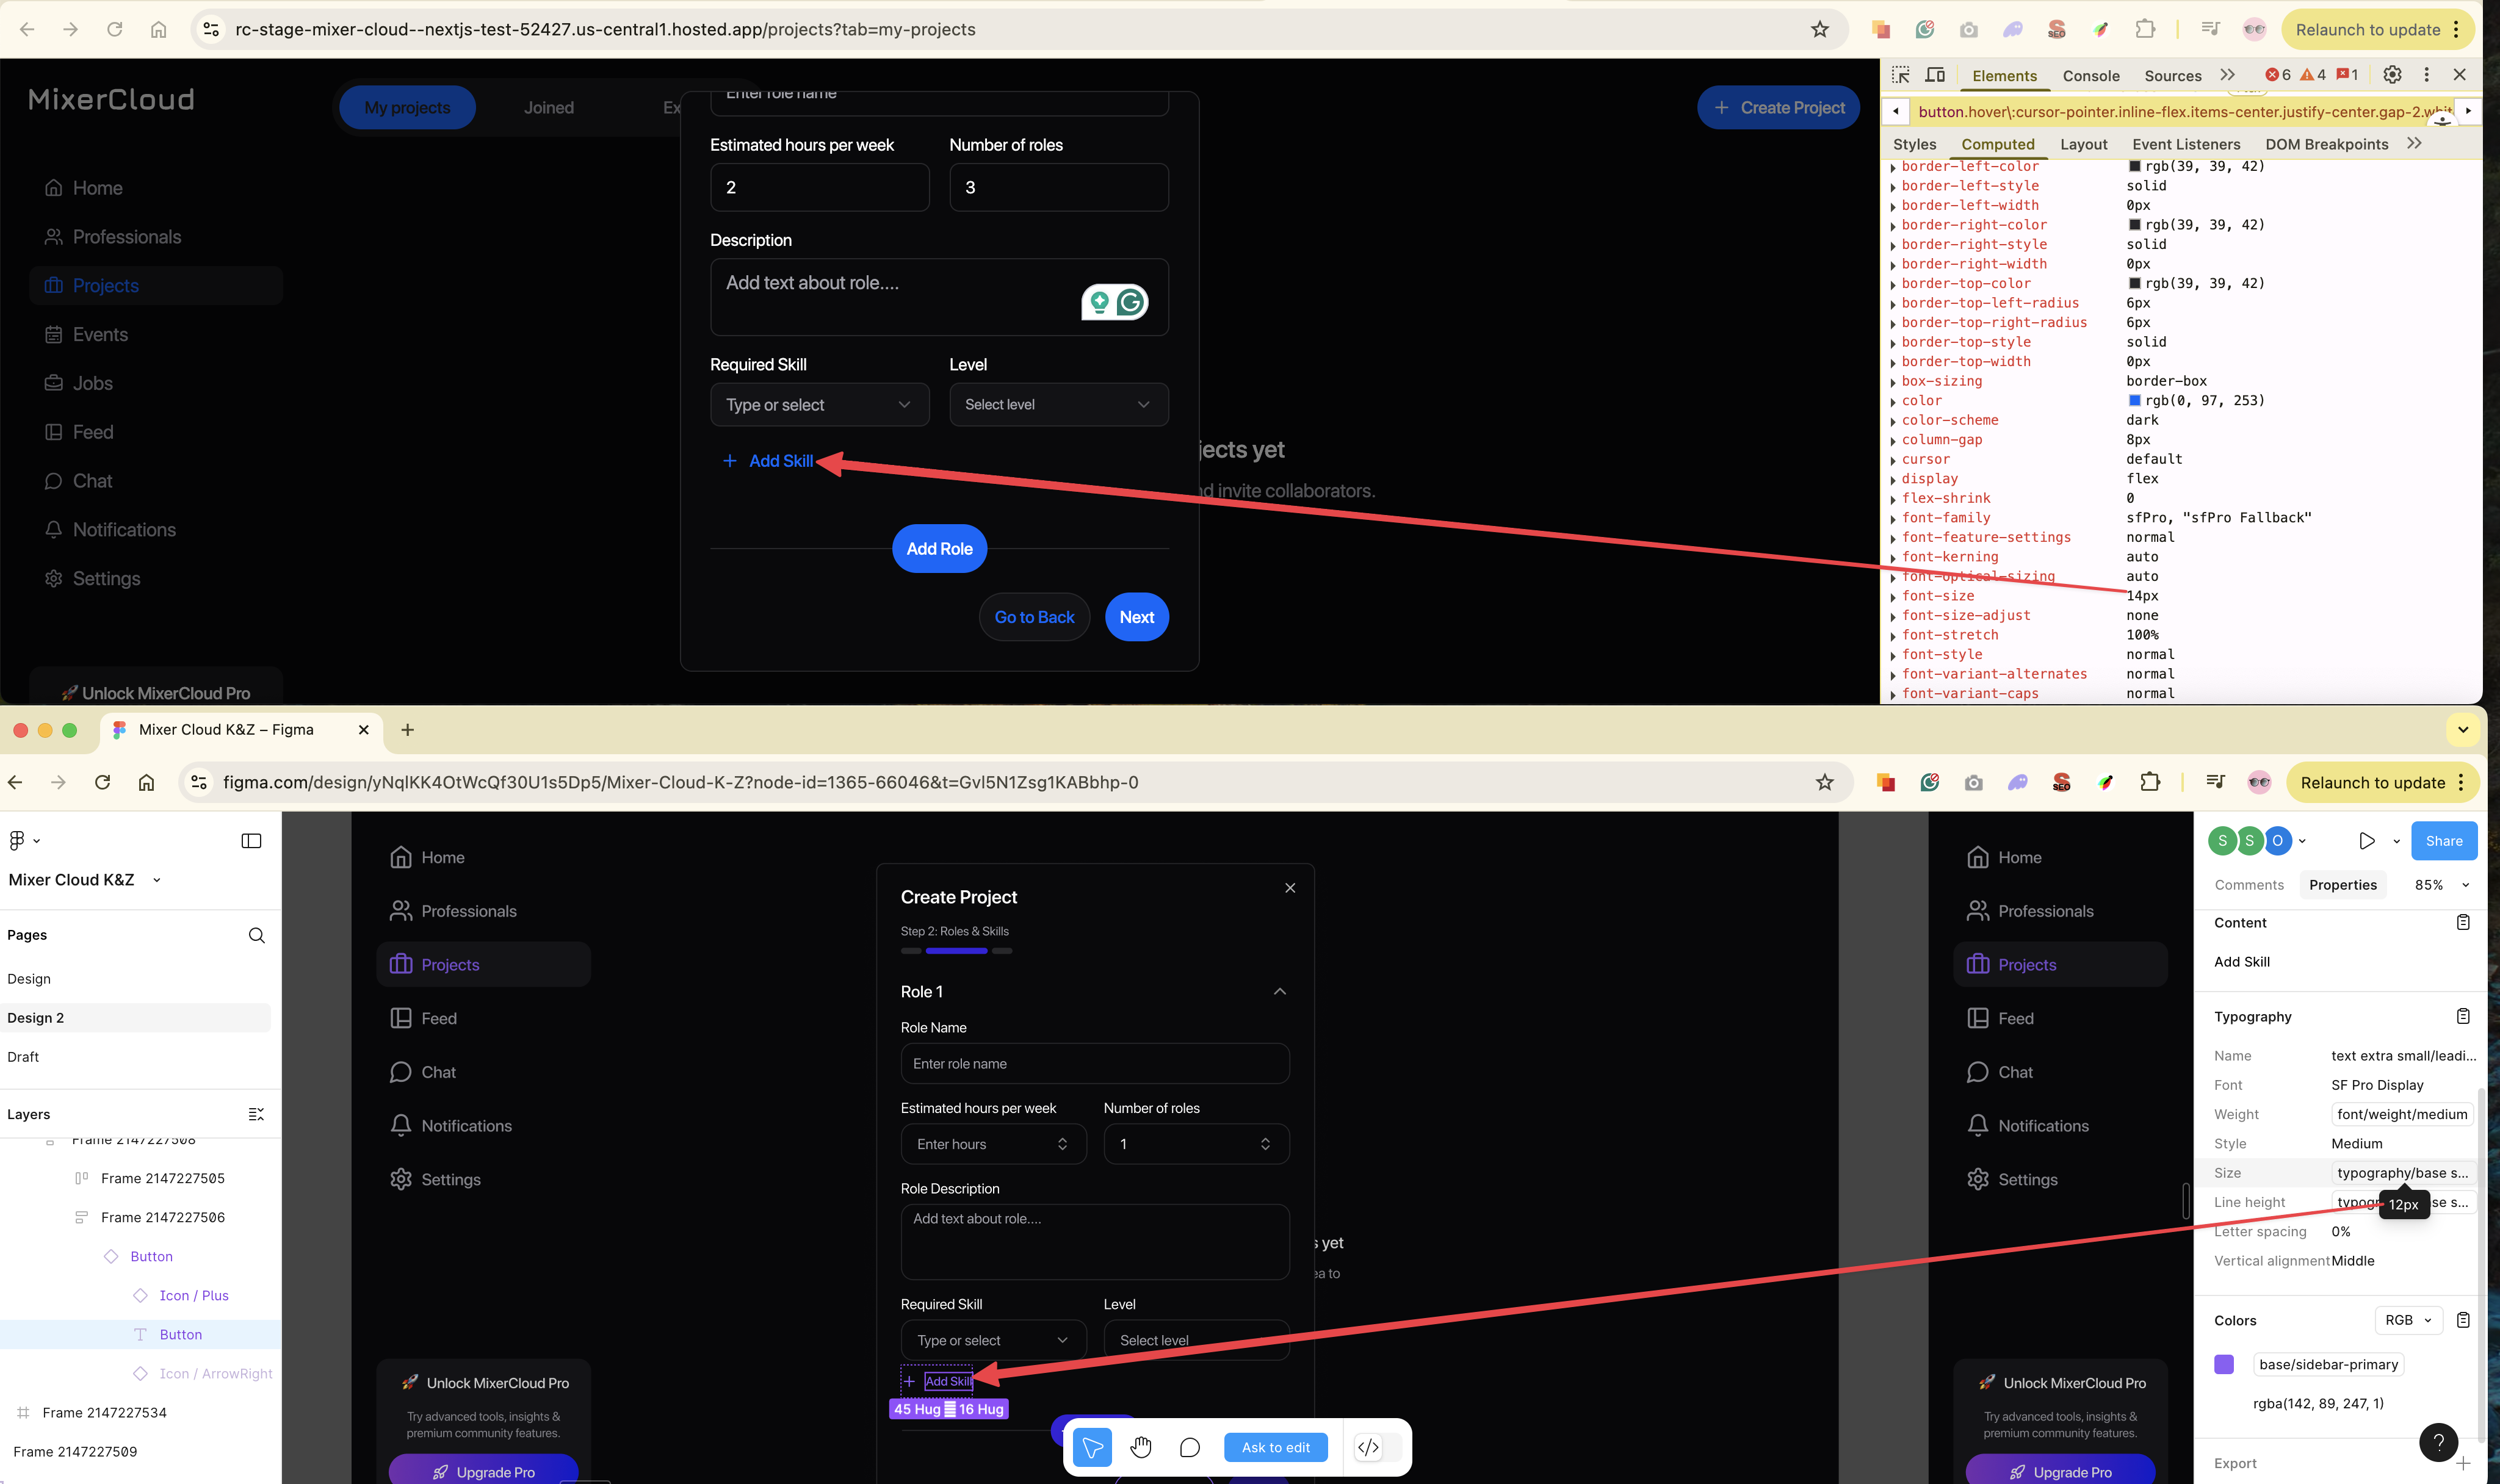Search pages with the magnifier icon
Screen dimensions: 2500x1484
click(256, 935)
